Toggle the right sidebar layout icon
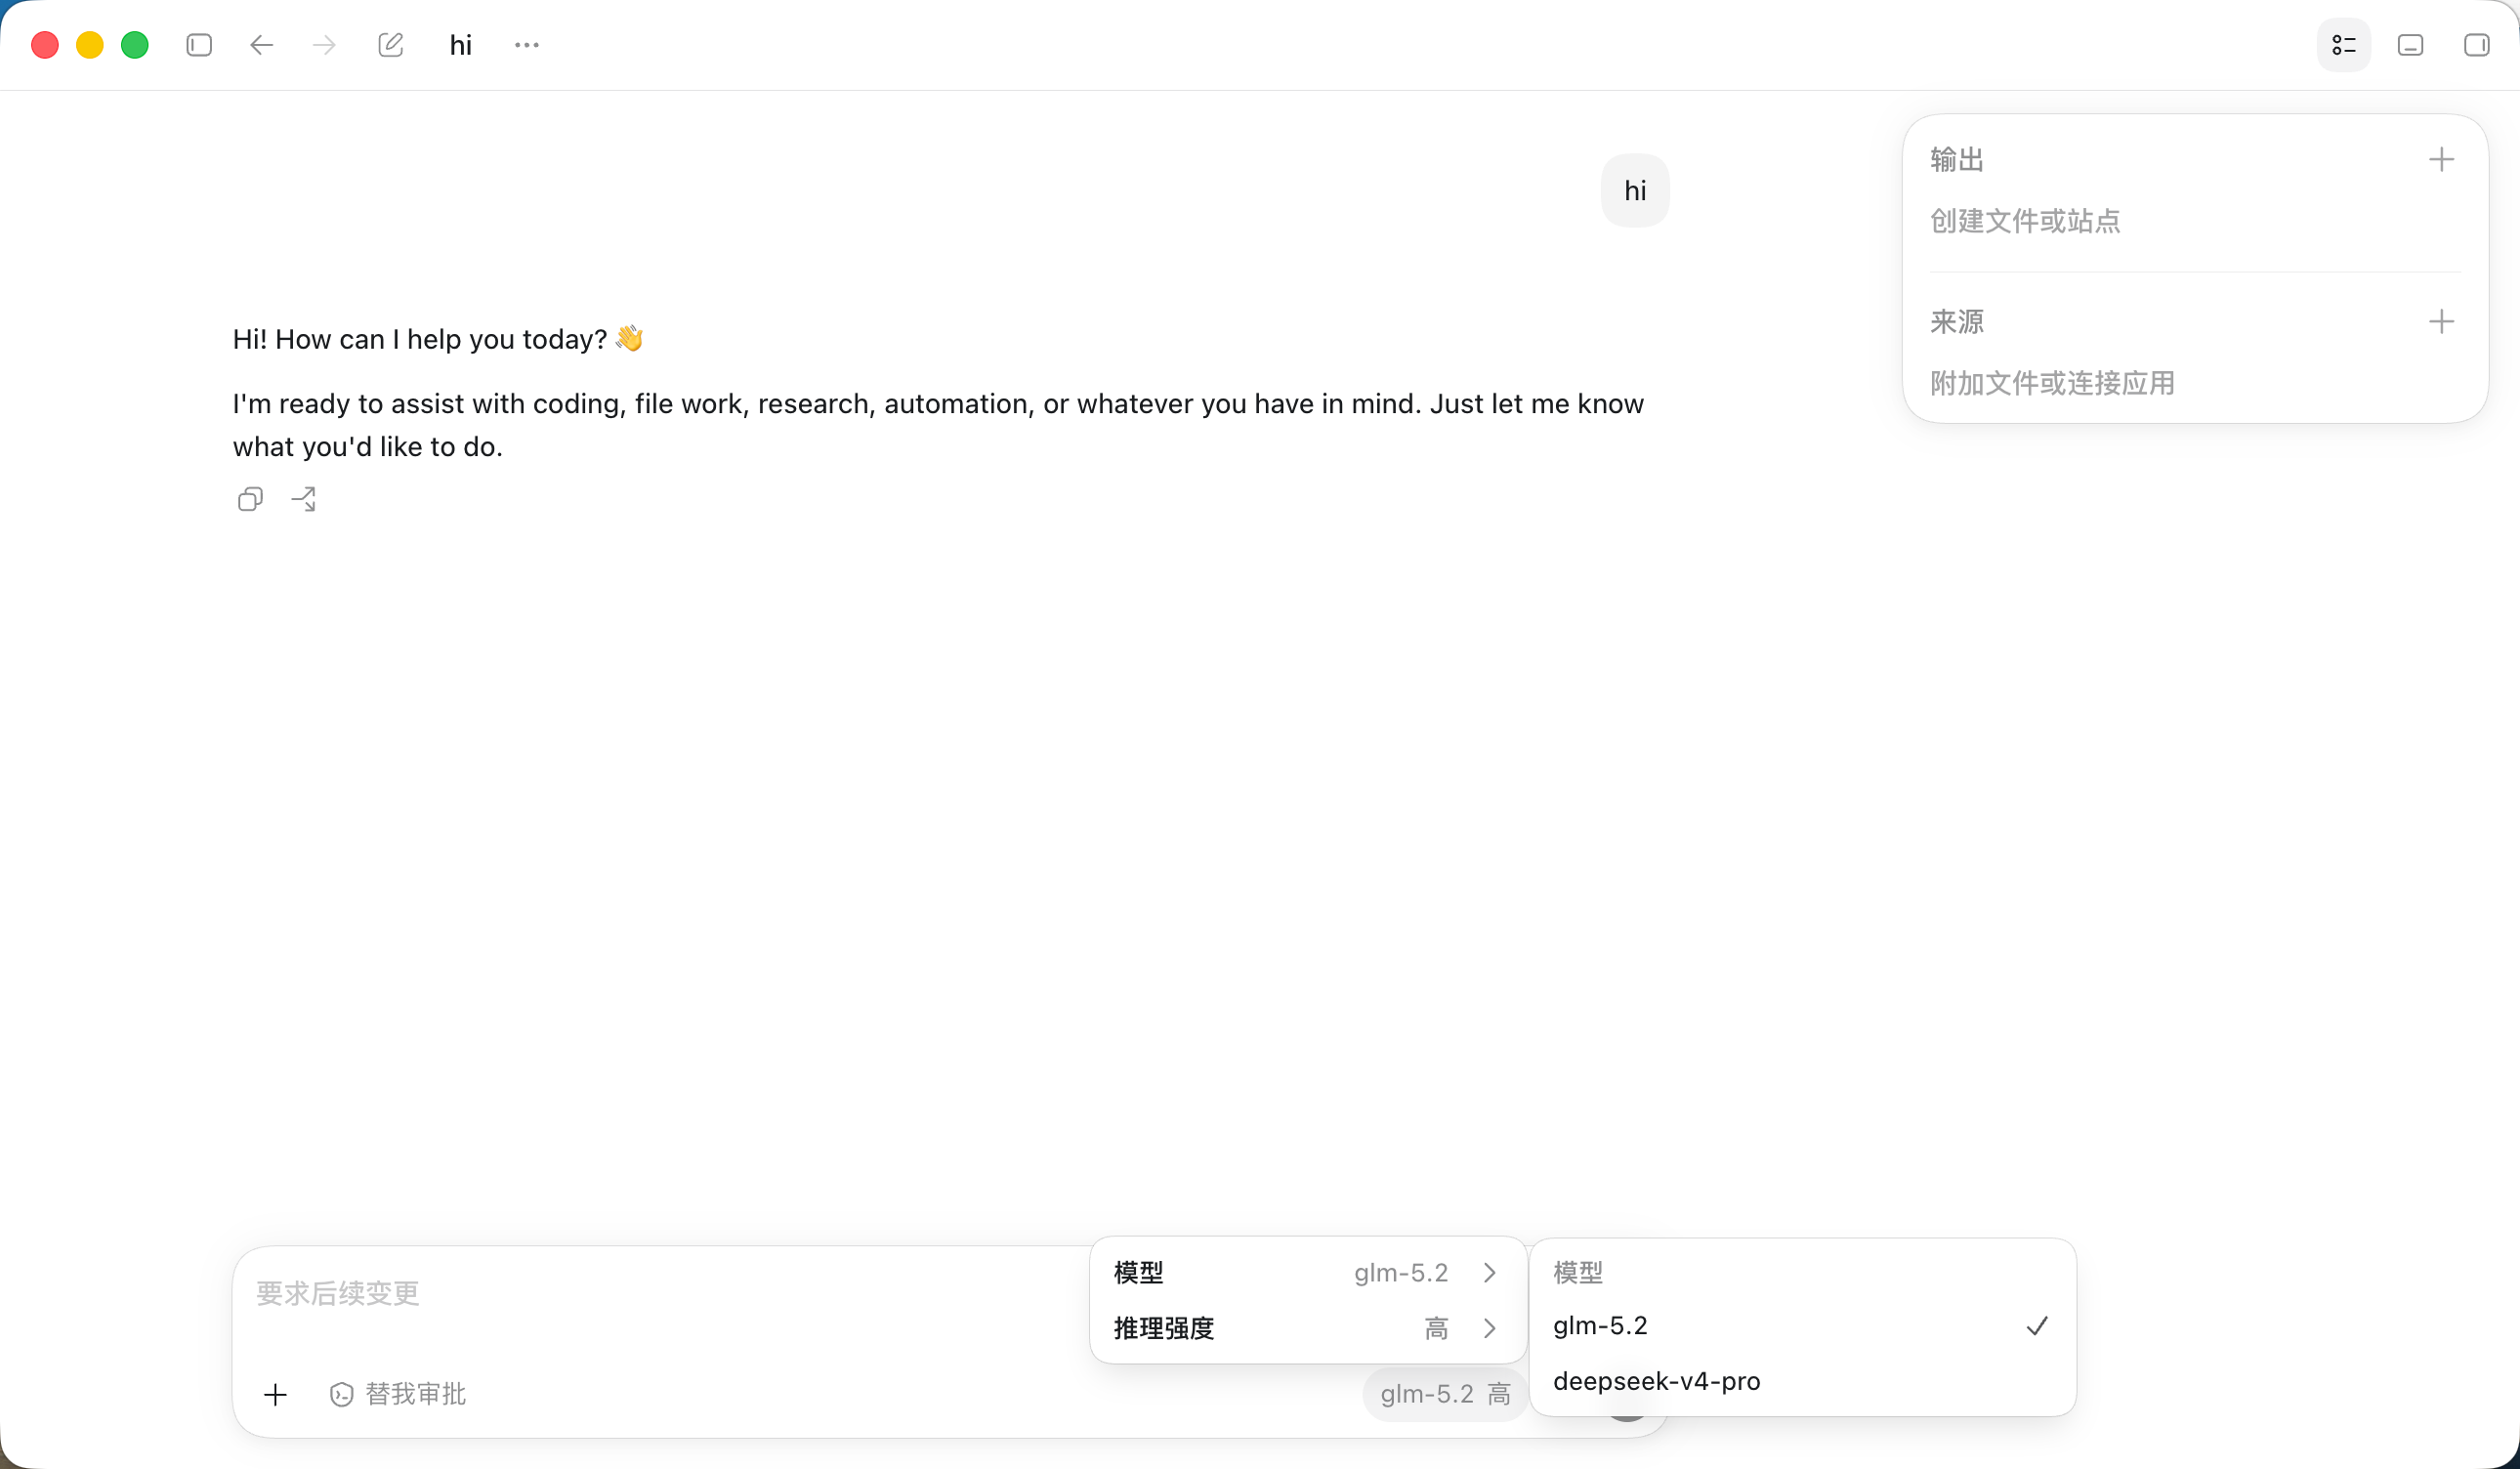 [x=2477, y=45]
